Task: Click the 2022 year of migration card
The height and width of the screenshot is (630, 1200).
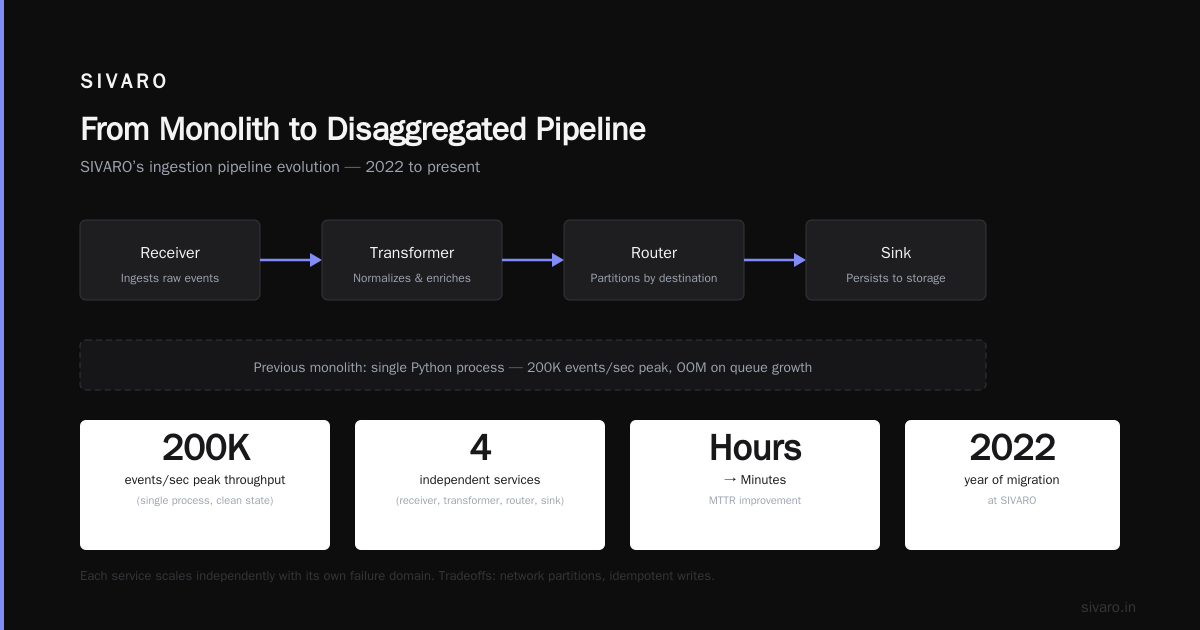Action: pos(1012,485)
